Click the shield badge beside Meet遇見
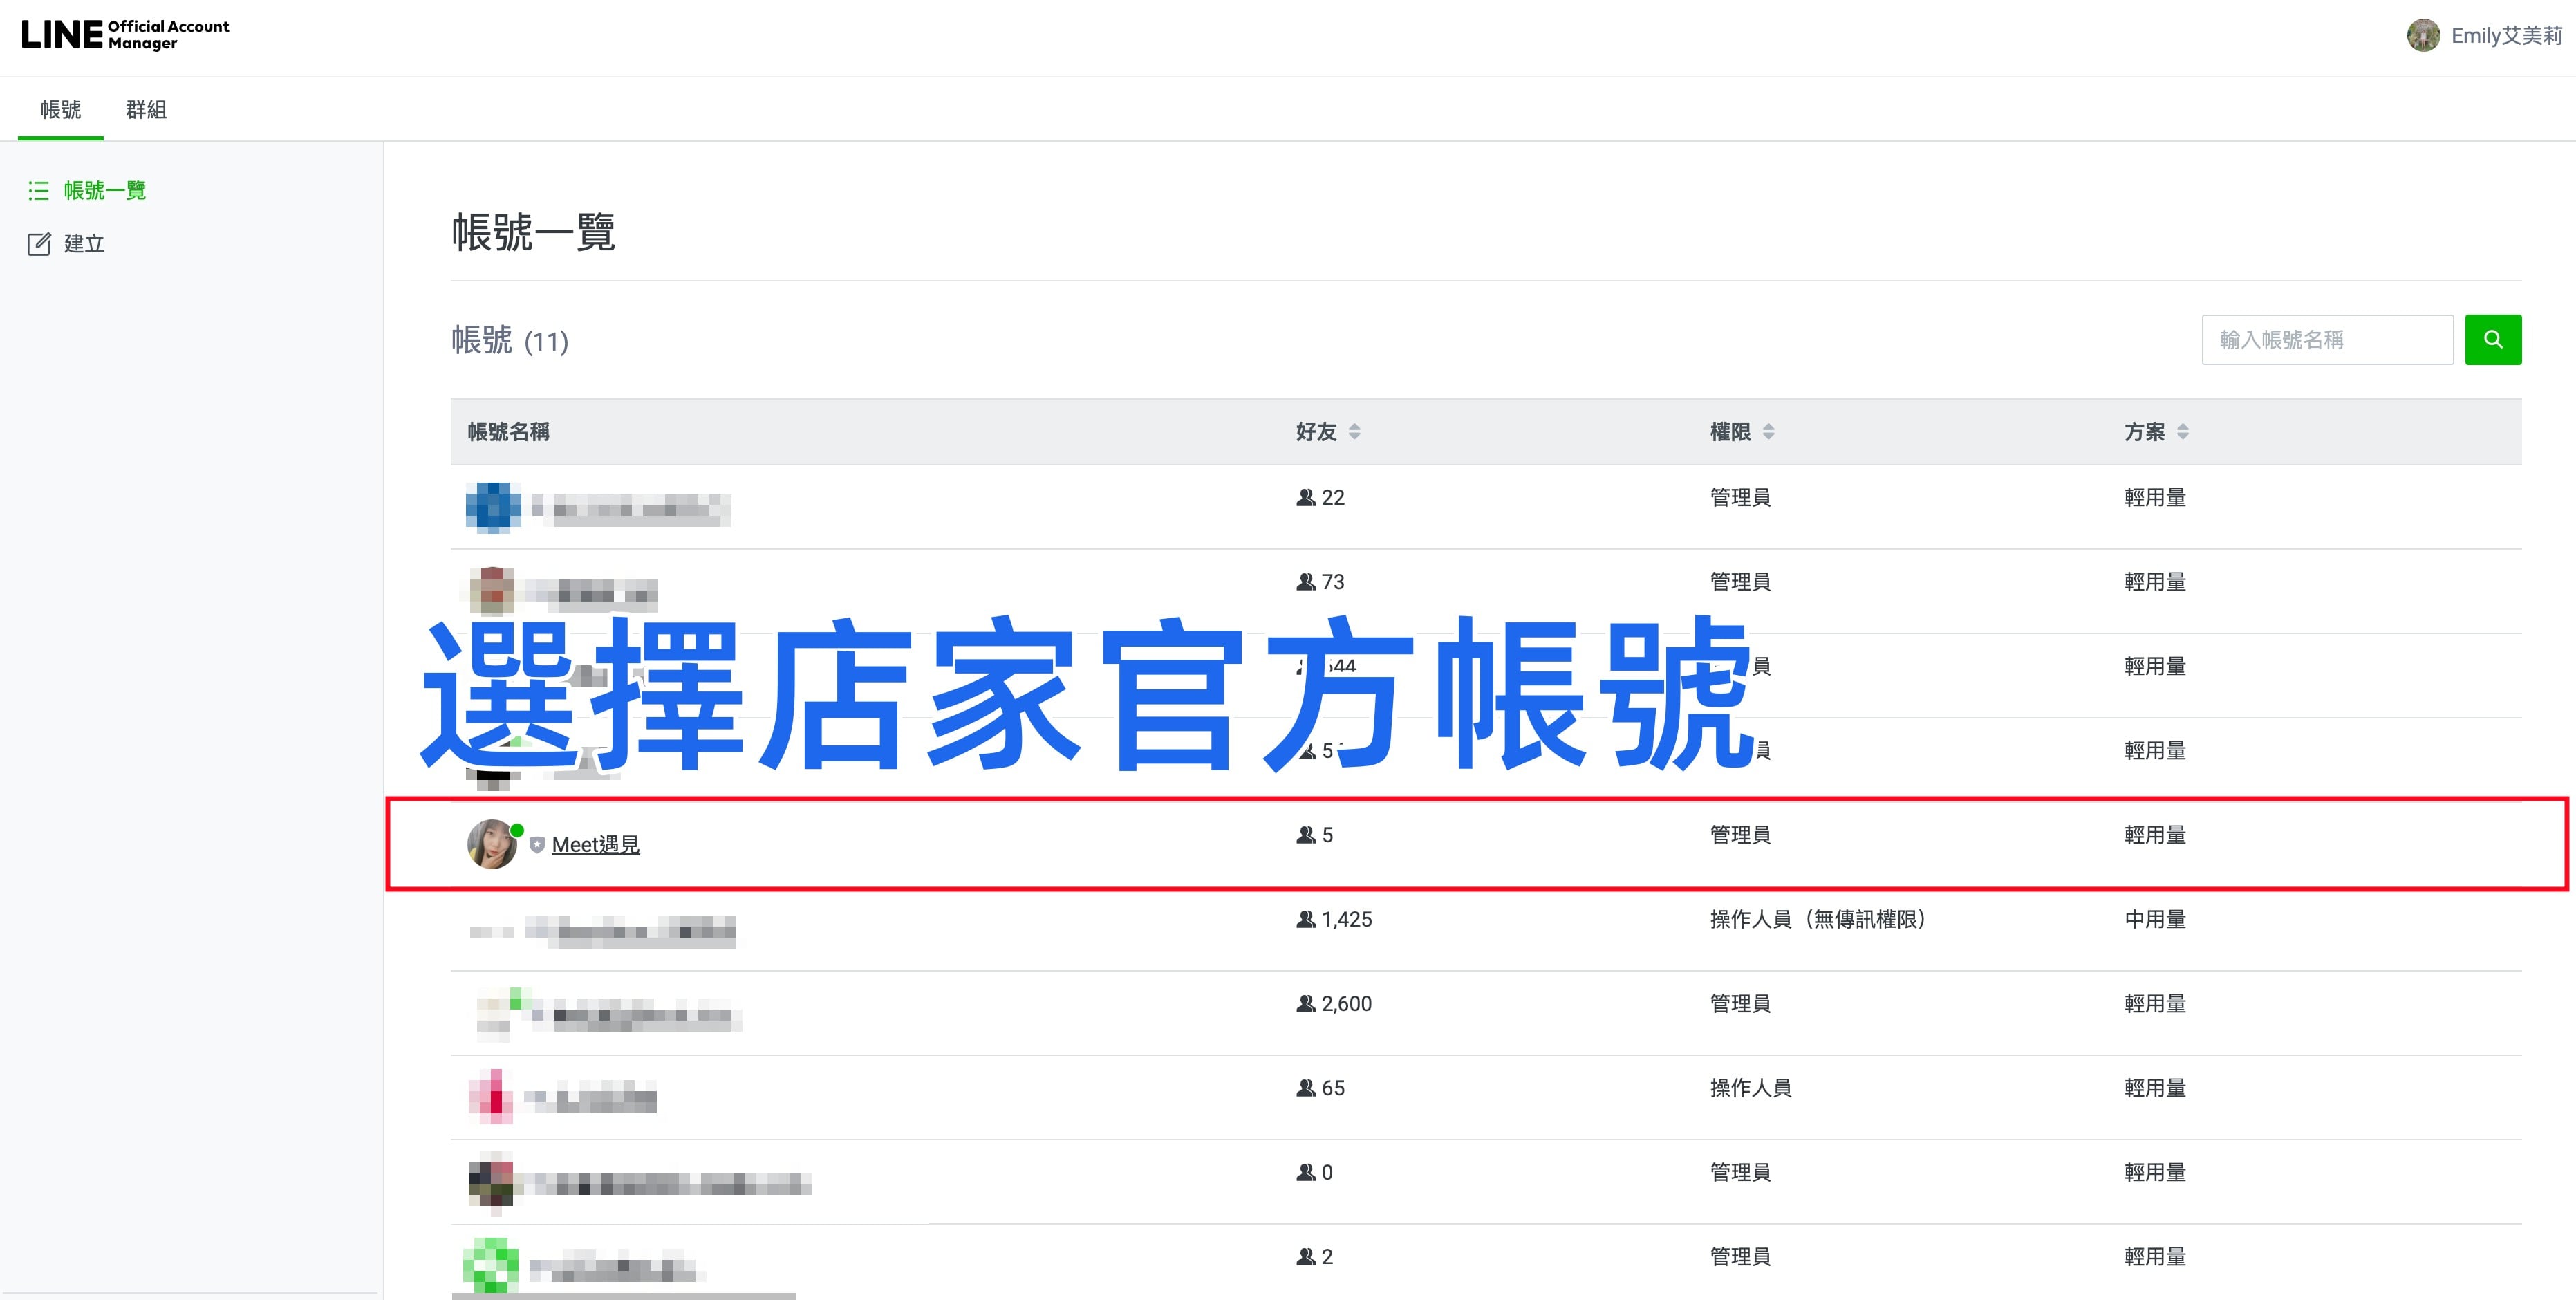Screen dimensions: 2576x1300 click(x=537, y=845)
